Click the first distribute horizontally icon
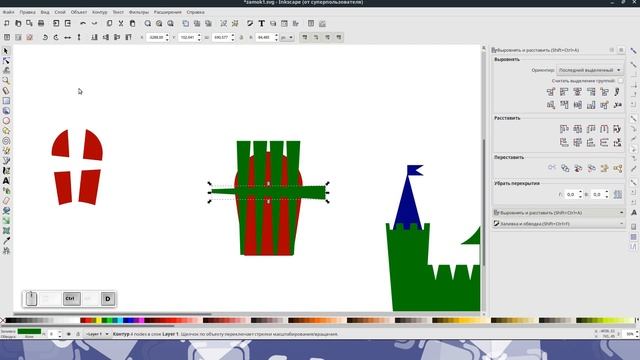This screenshot has height=360, width=640. pos(564,129)
